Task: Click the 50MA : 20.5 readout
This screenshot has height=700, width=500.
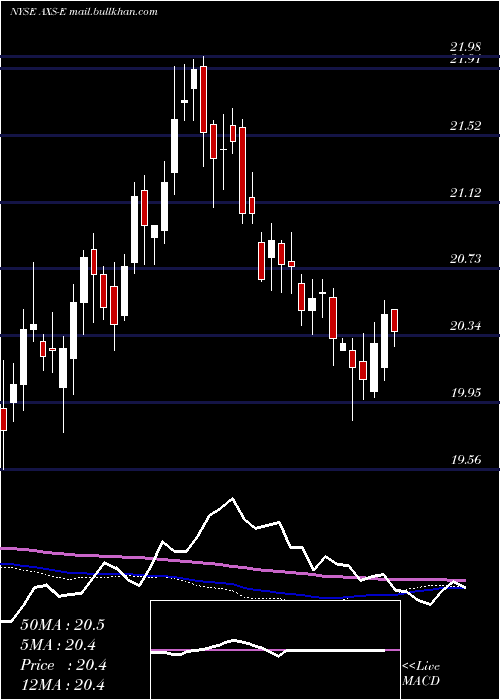Action: pos(62,625)
